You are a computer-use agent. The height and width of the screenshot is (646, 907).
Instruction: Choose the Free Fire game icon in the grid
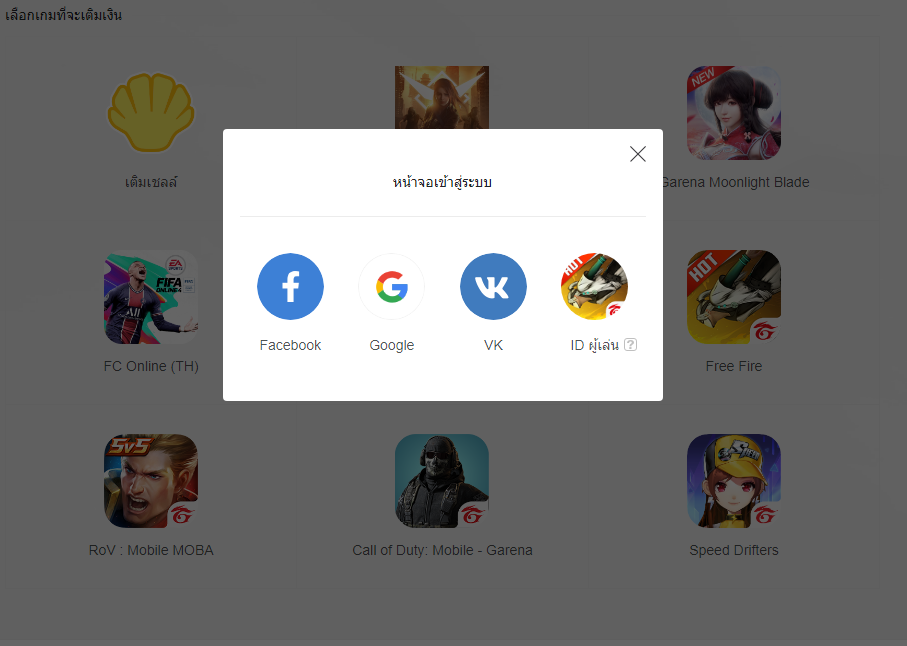coord(733,297)
